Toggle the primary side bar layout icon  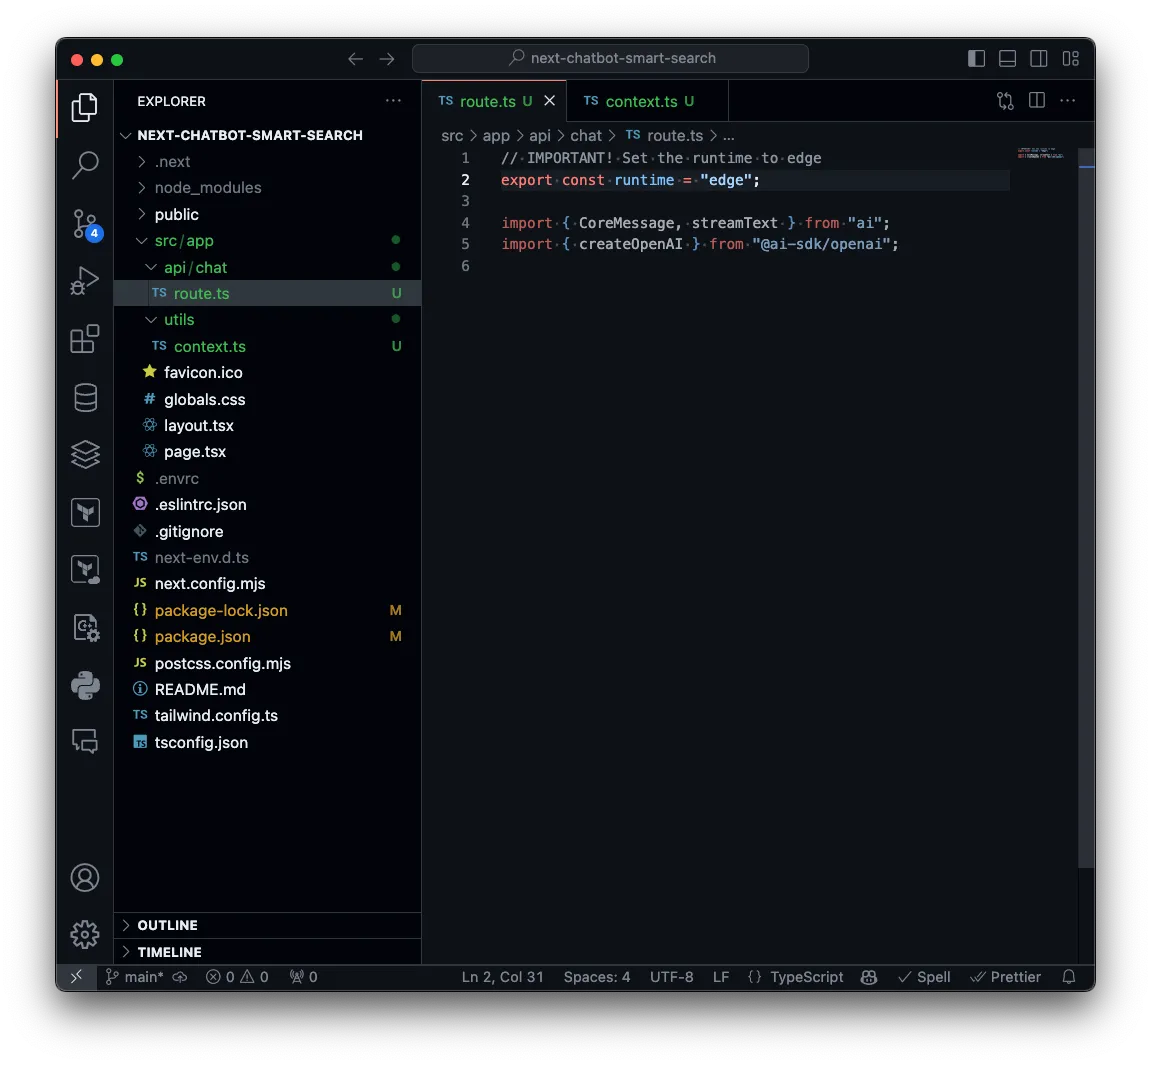[976, 59]
